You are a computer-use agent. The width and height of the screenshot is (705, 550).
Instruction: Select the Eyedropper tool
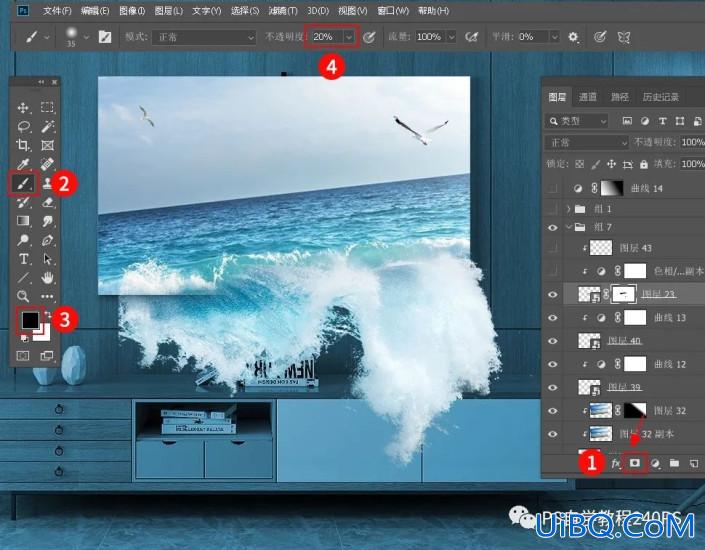[23, 164]
